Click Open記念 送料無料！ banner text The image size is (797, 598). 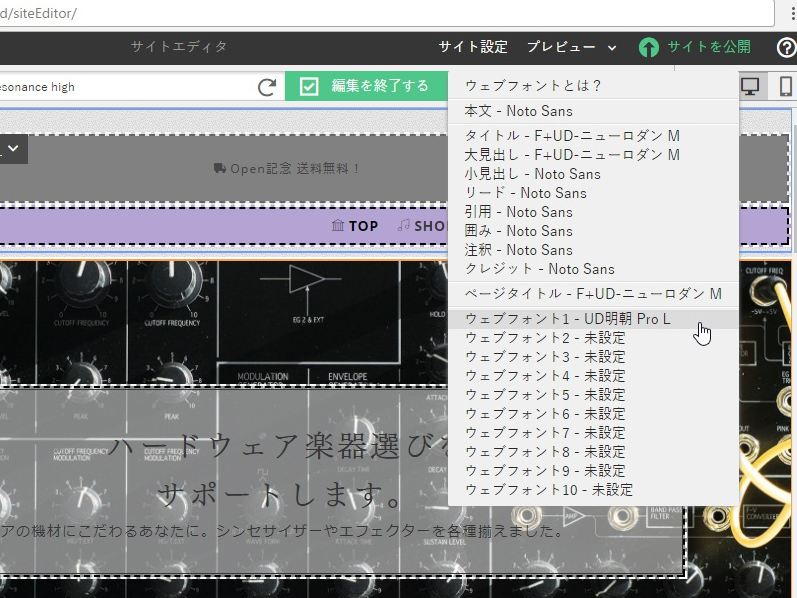click(x=295, y=168)
